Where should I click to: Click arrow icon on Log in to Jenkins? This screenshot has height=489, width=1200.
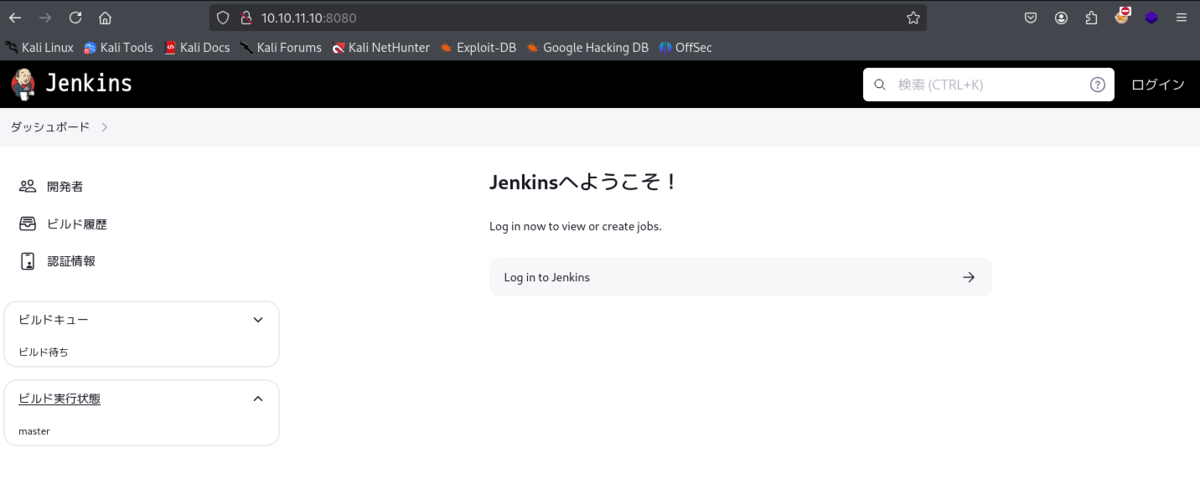click(x=968, y=277)
